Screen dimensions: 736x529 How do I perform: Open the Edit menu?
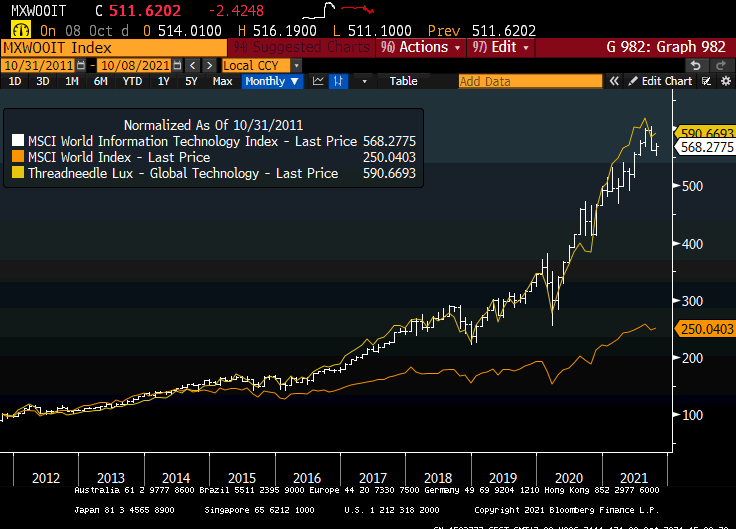501,47
